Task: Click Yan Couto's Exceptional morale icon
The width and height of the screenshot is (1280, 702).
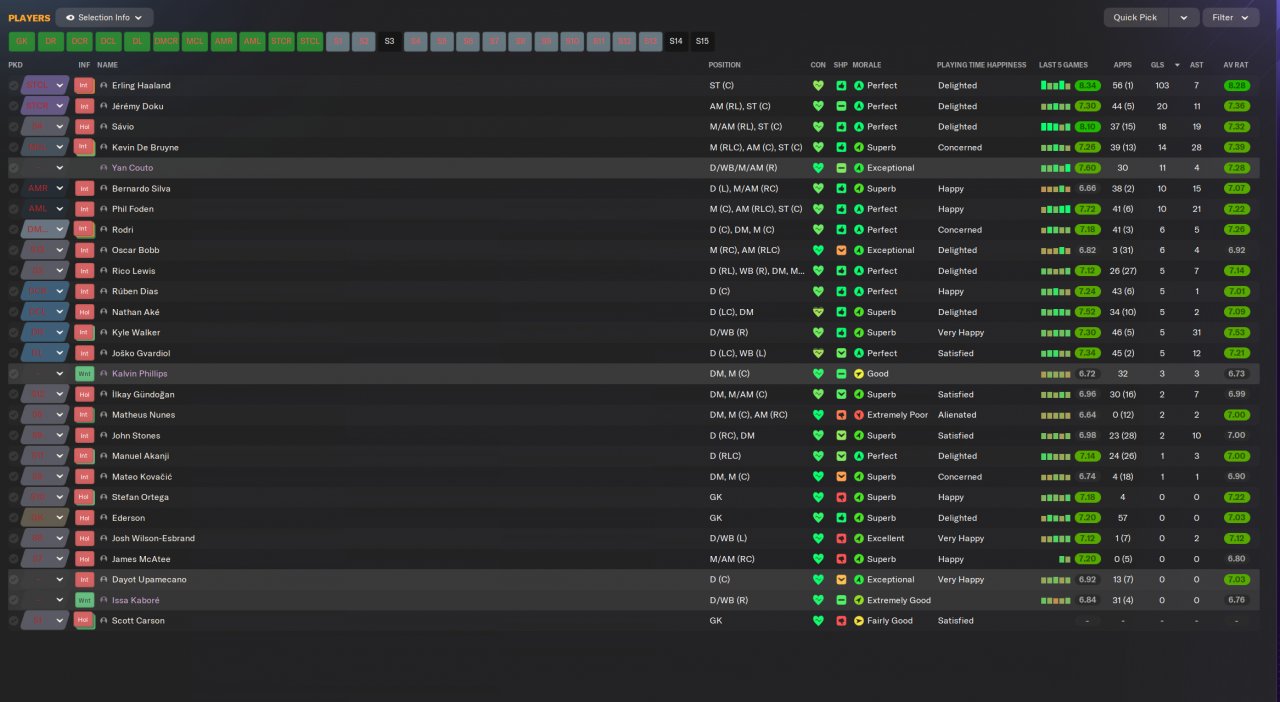Action: point(859,168)
